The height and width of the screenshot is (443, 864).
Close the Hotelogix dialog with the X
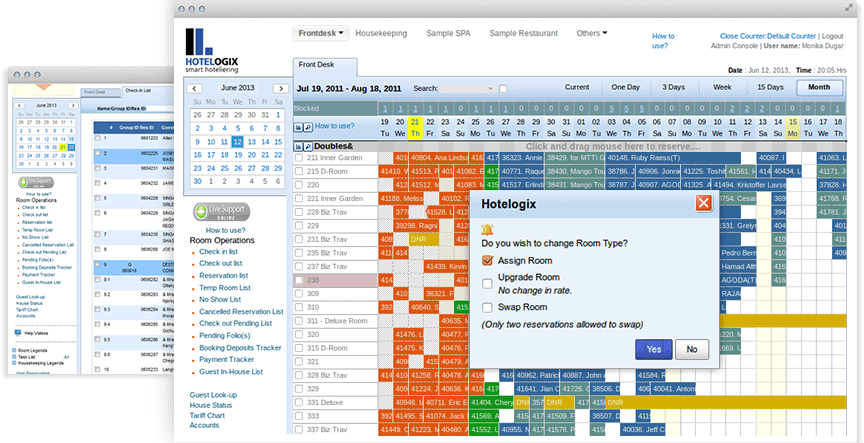(x=704, y=203)
